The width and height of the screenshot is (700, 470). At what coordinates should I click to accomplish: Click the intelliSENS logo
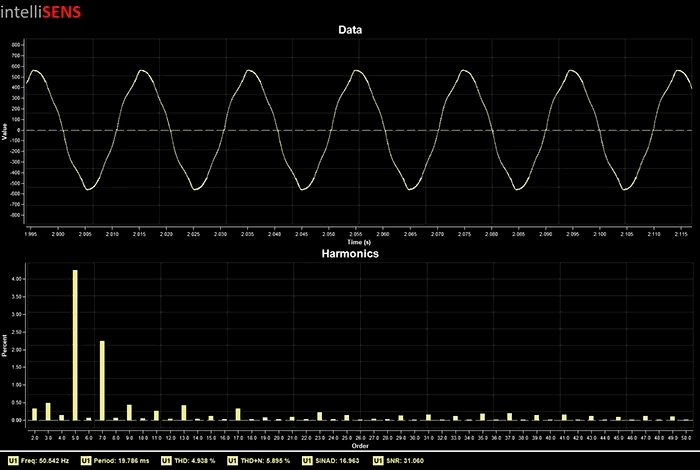coord(42,13)
